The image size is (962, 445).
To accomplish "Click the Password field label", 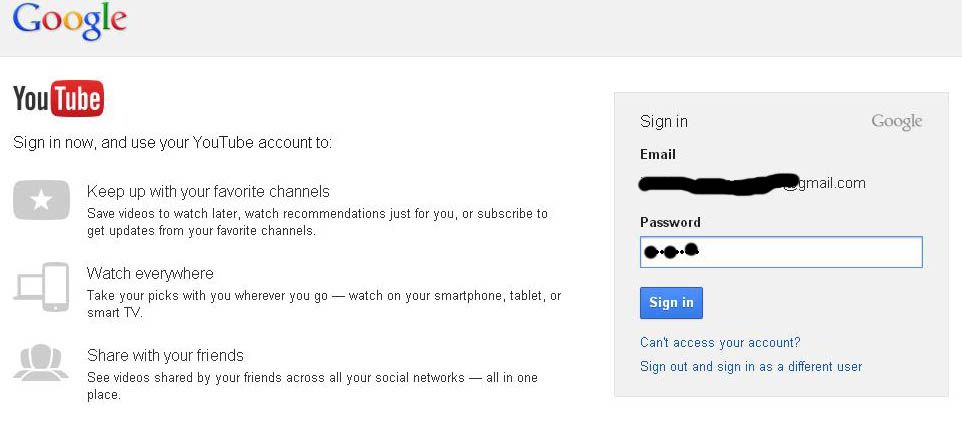I will pos(670,222).
